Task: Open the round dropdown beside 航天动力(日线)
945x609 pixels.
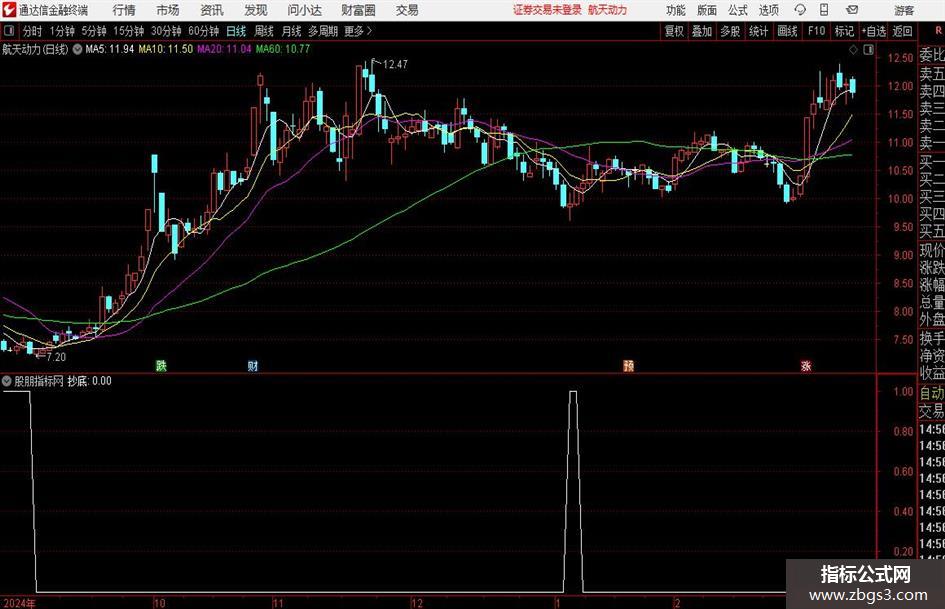Action: click(x=77, y=49)
